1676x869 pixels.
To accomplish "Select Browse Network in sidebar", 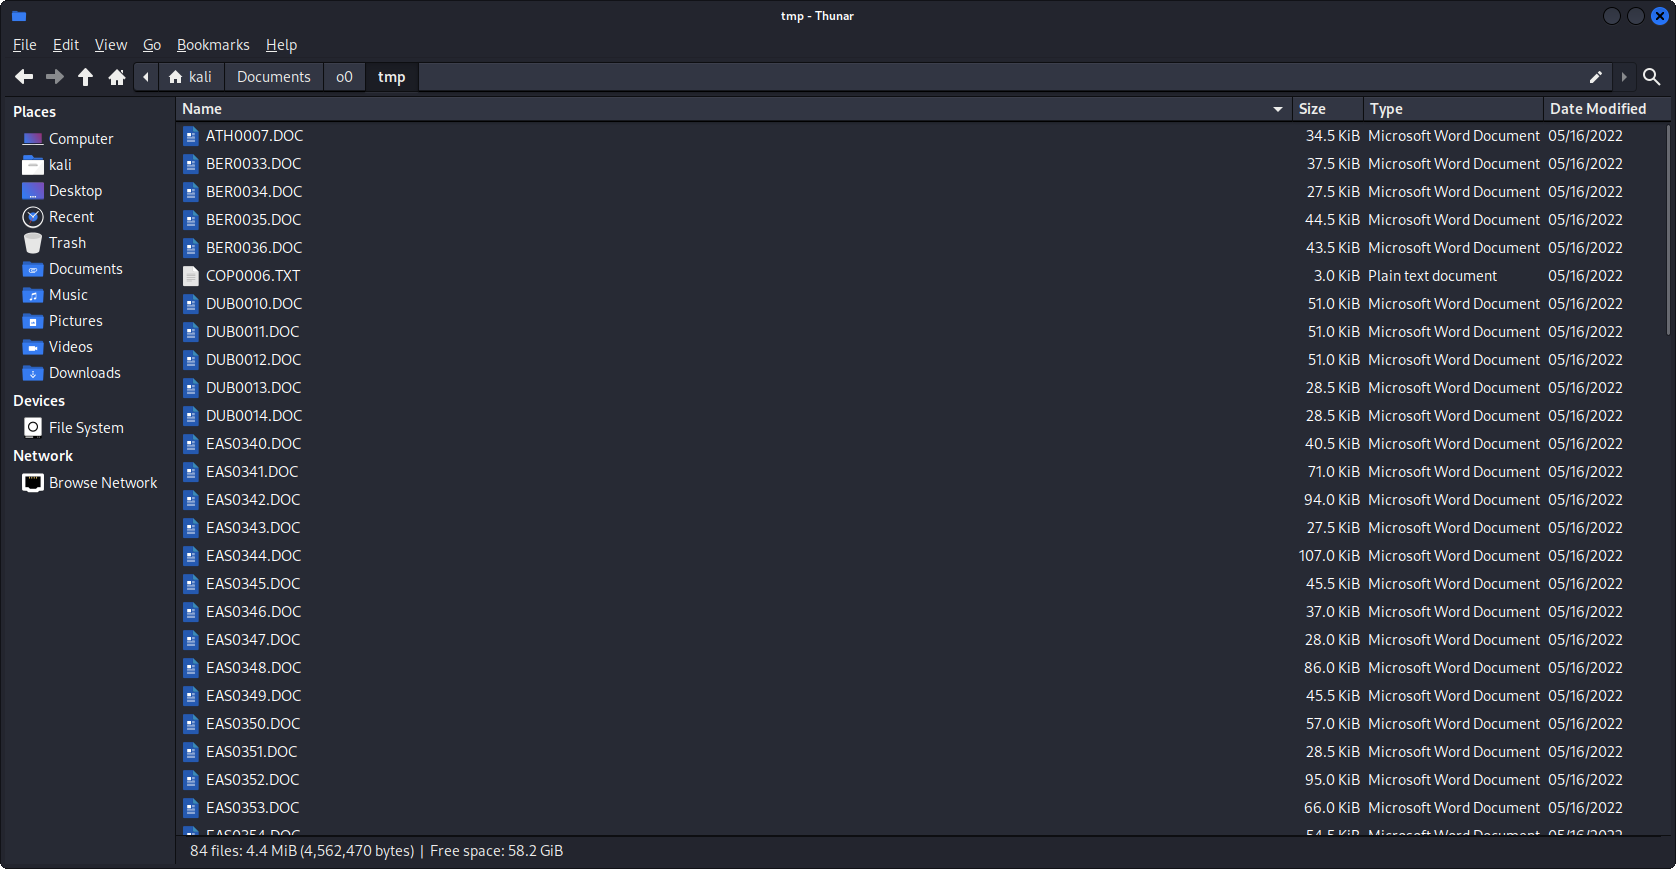I will (x=102, y=483).
